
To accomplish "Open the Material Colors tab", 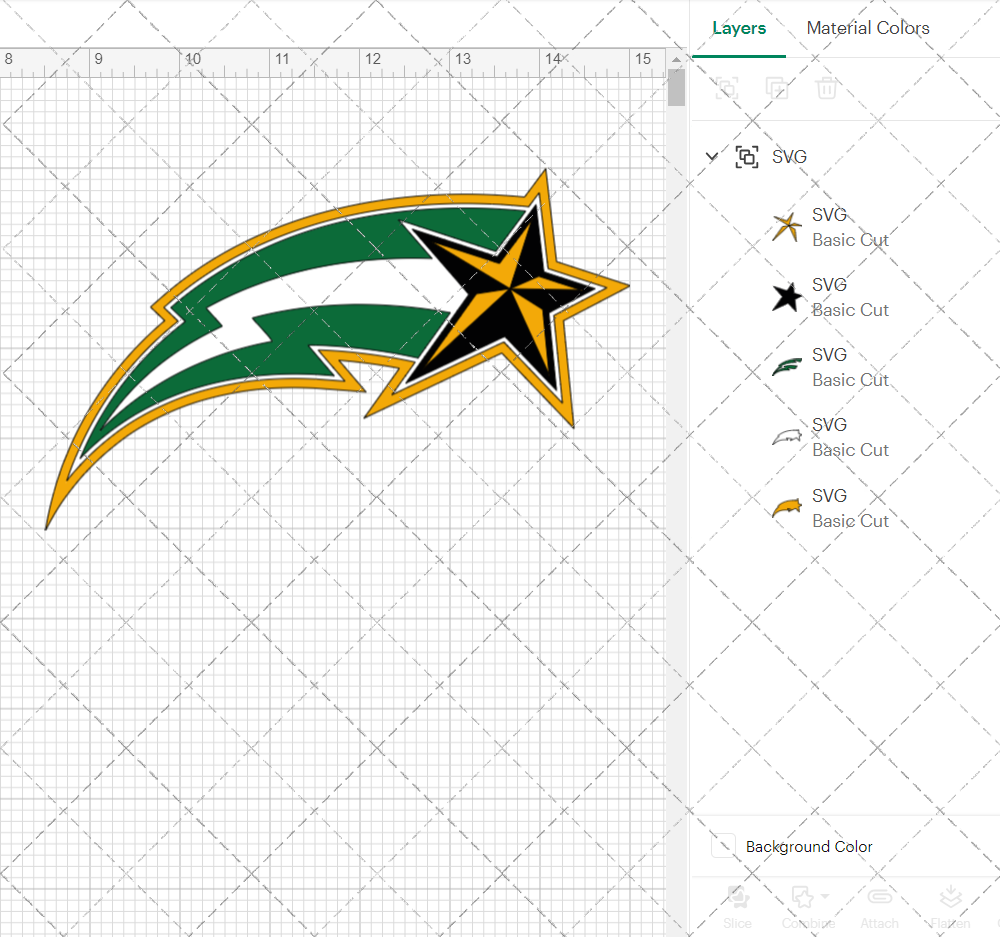I will (x=867, y=28).
